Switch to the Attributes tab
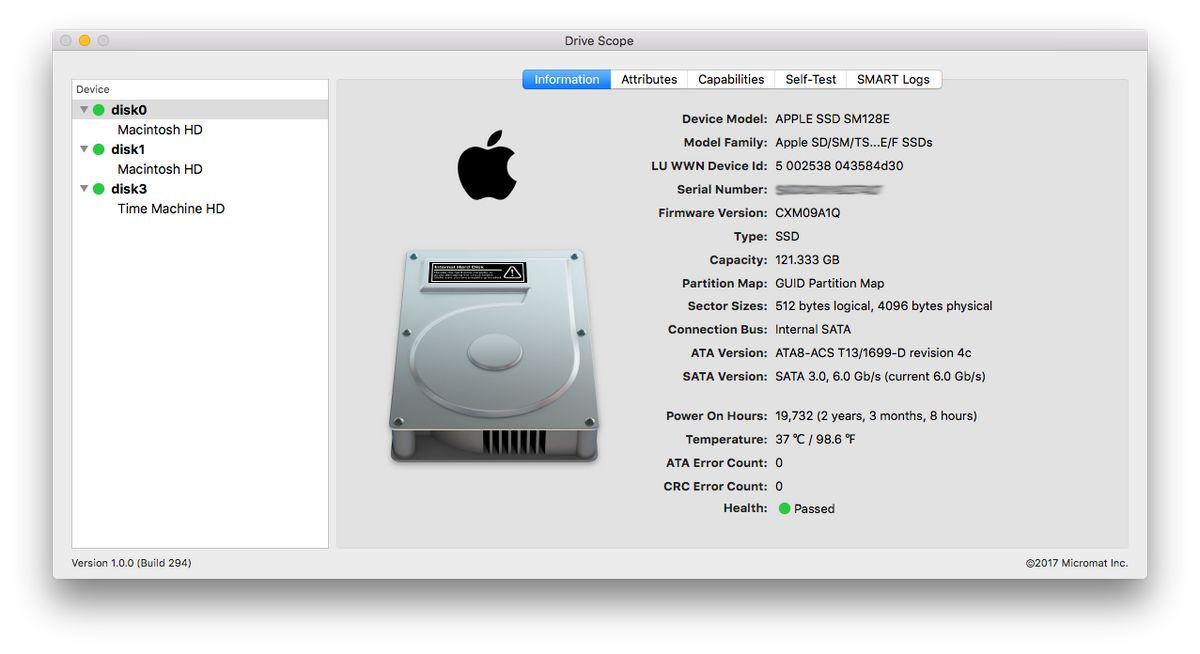 point(649,80)
